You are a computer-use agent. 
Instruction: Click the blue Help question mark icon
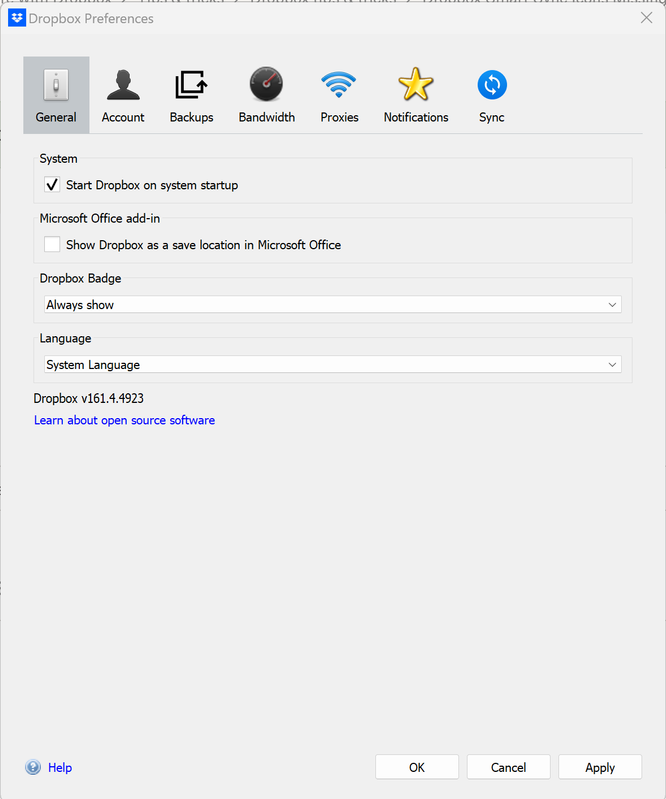pos(33,767)
